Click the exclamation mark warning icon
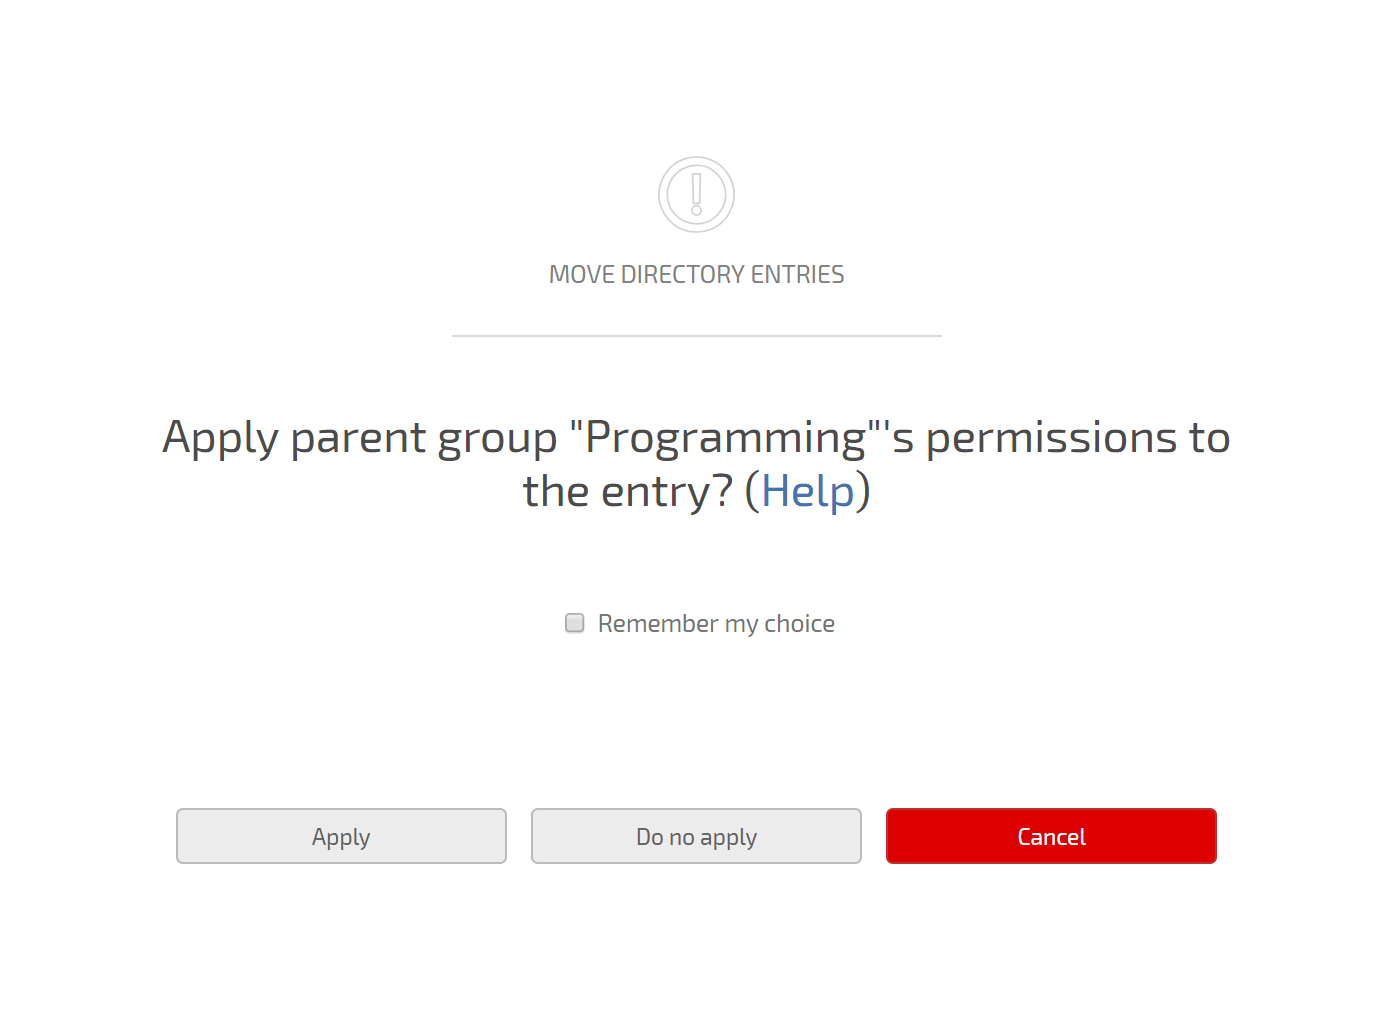This screenshot has height=1019, width=1393. (x=696, y=194)
